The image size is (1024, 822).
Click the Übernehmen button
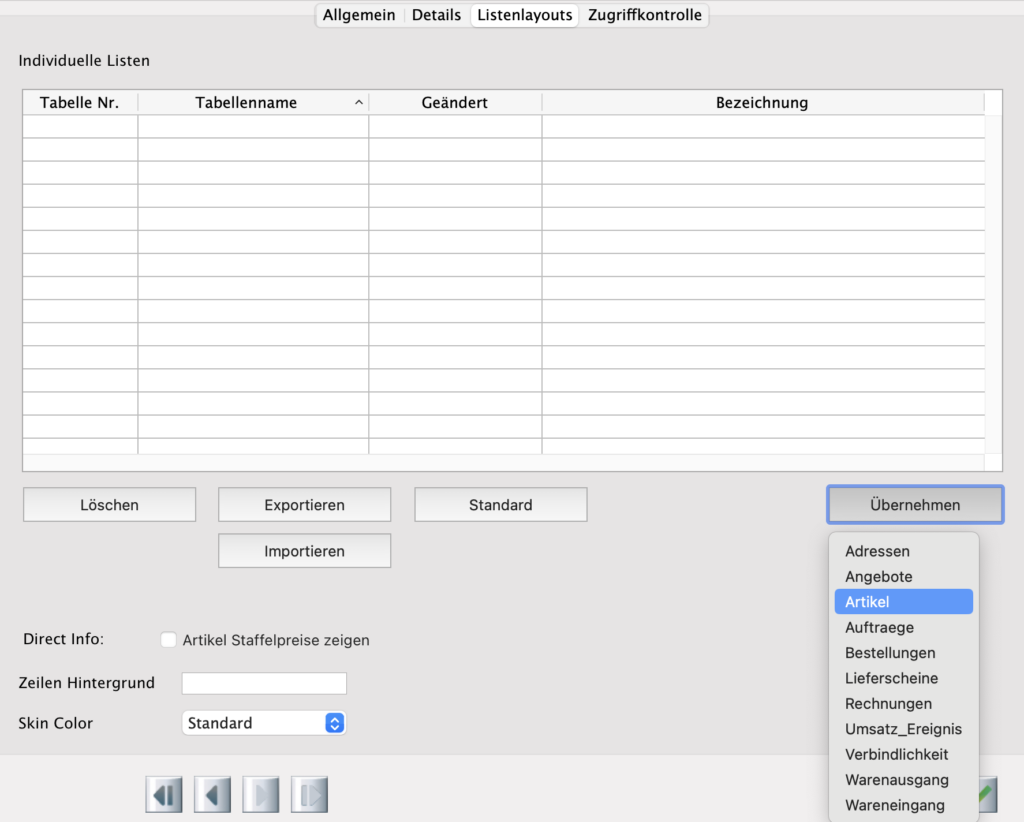(x=914, y=505)
